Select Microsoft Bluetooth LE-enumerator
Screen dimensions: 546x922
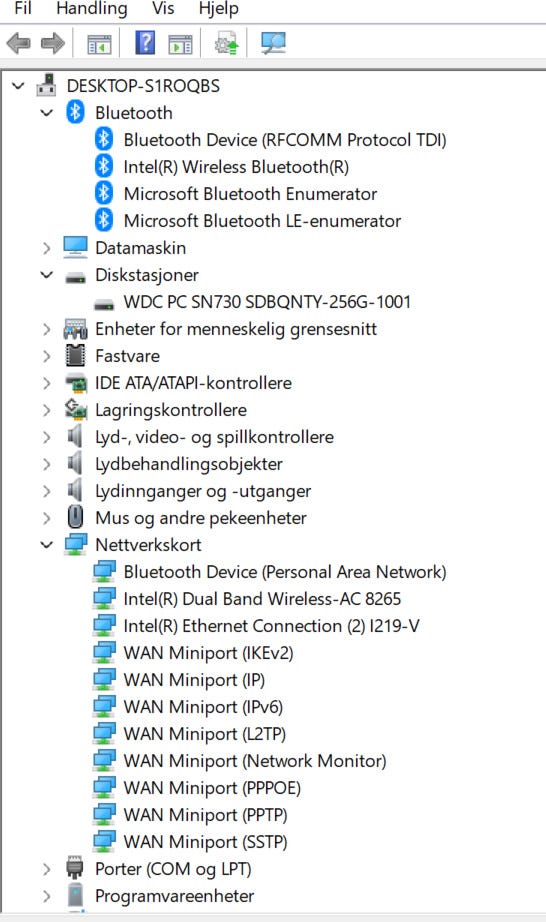262,221
